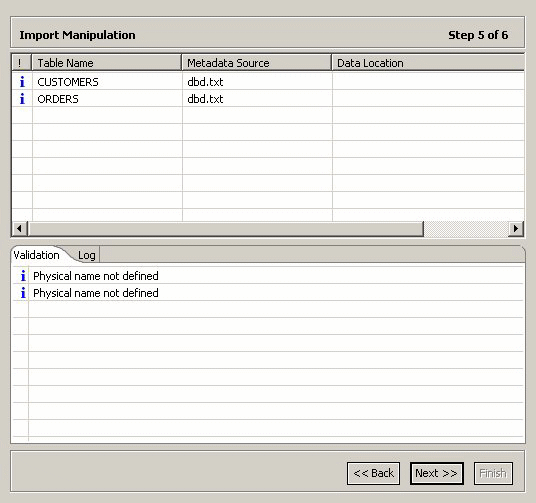Proceed with the Next >> button
The image size is (536, 503).
(437, 473)
